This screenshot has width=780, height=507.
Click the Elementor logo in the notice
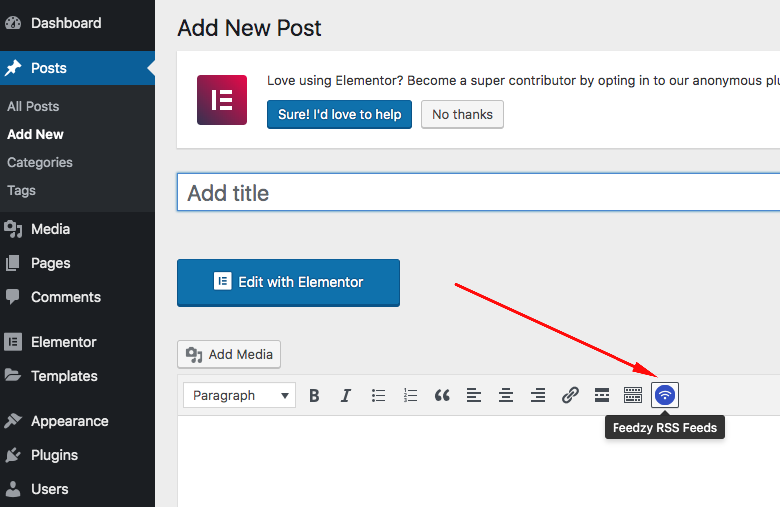click(x=222, y=100)
